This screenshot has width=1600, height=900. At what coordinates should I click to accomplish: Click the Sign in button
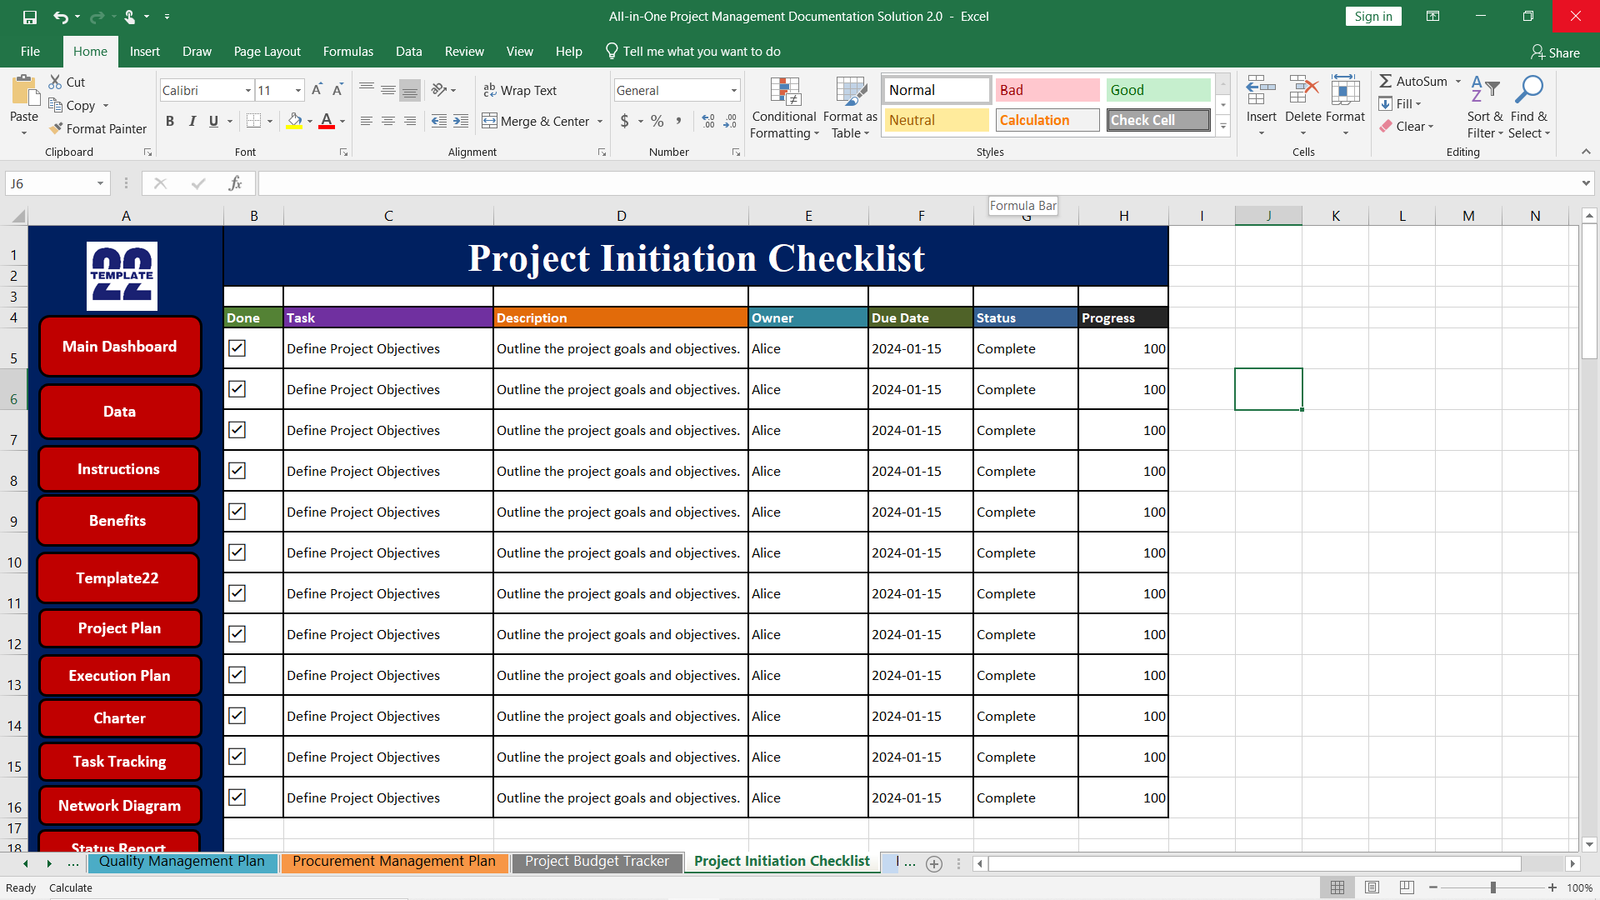click(1373, 16)
